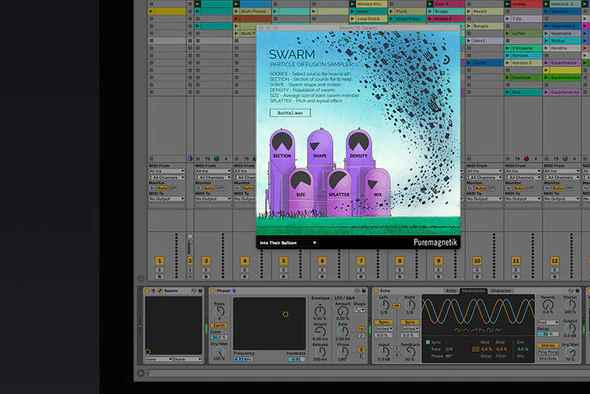The image size is (590, 394).
Task: Click the Phaser LFO Rate knob
Action: click(x=342, y=331)
